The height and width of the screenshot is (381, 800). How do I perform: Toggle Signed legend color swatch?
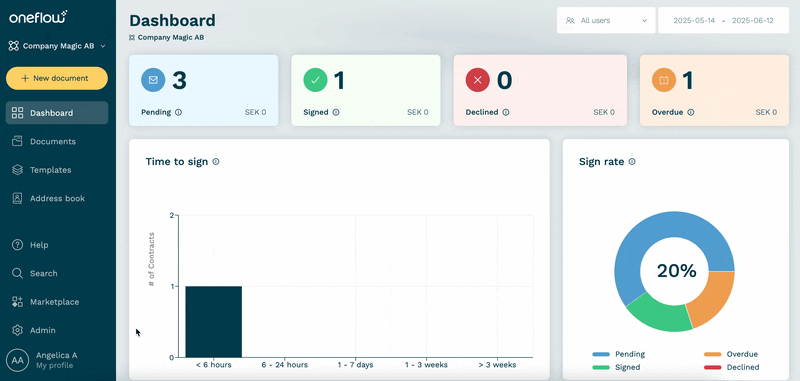601,367
